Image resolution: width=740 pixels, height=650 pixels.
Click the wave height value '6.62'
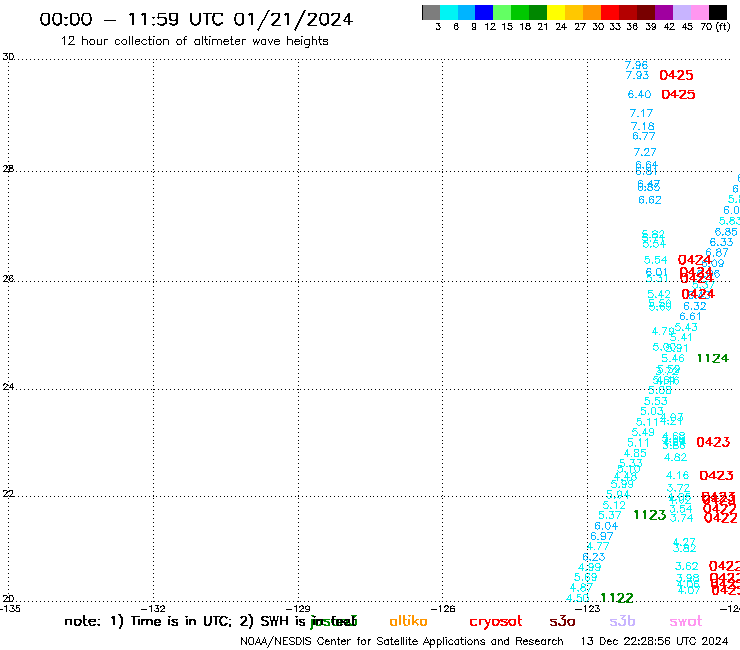650,200
